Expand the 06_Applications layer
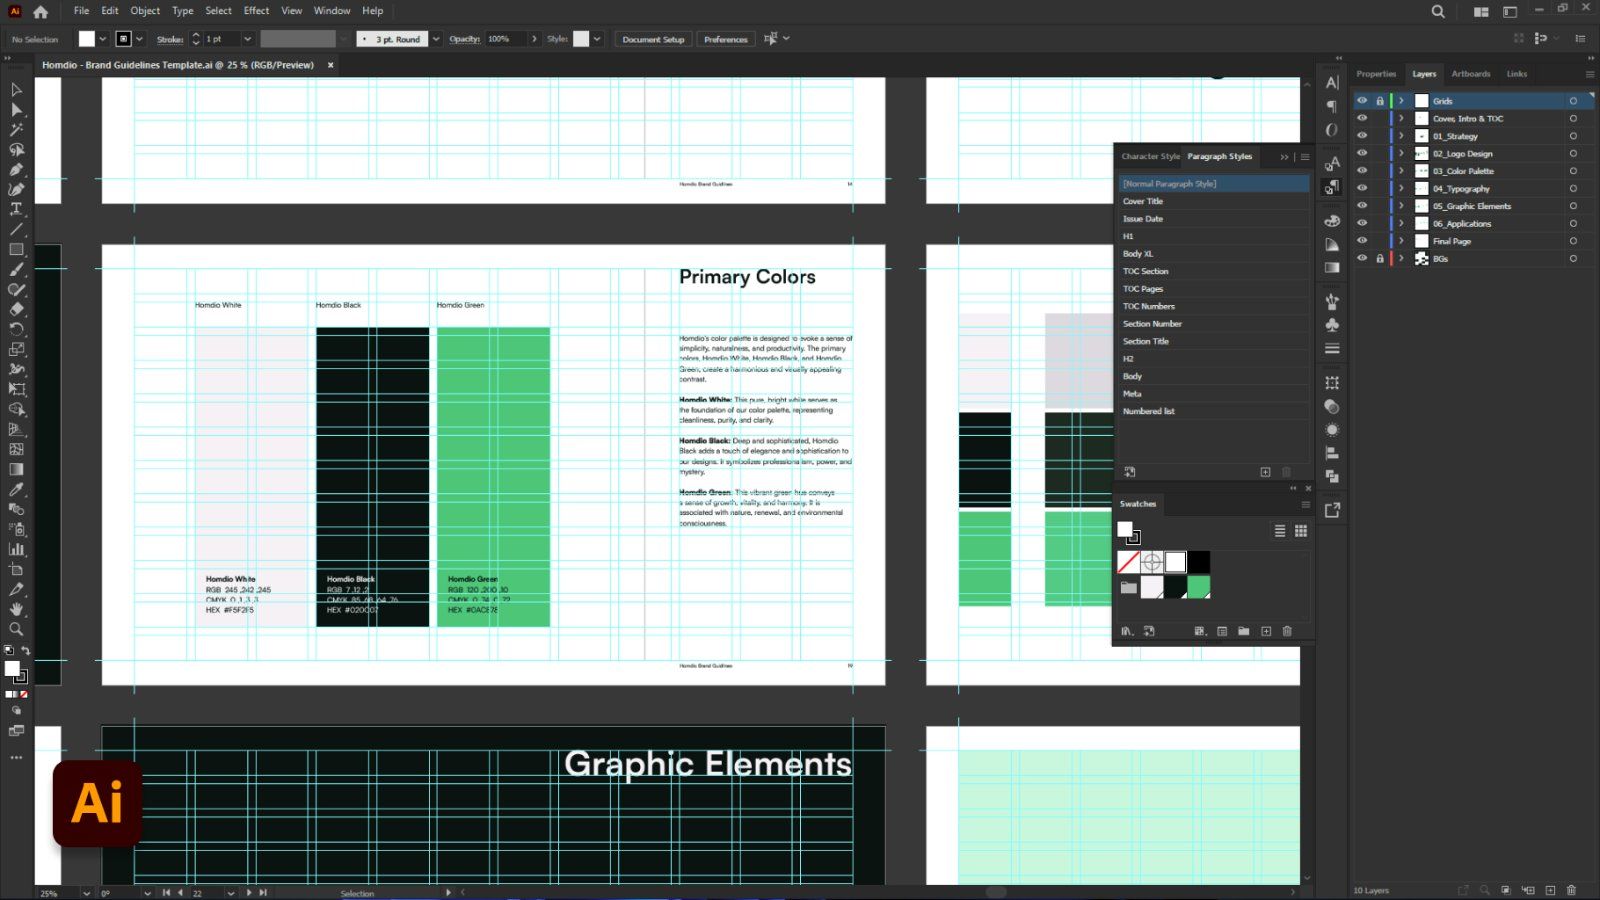This screenshot has width=1600, height=900. pyautogui.click(x=1401, y=224)
